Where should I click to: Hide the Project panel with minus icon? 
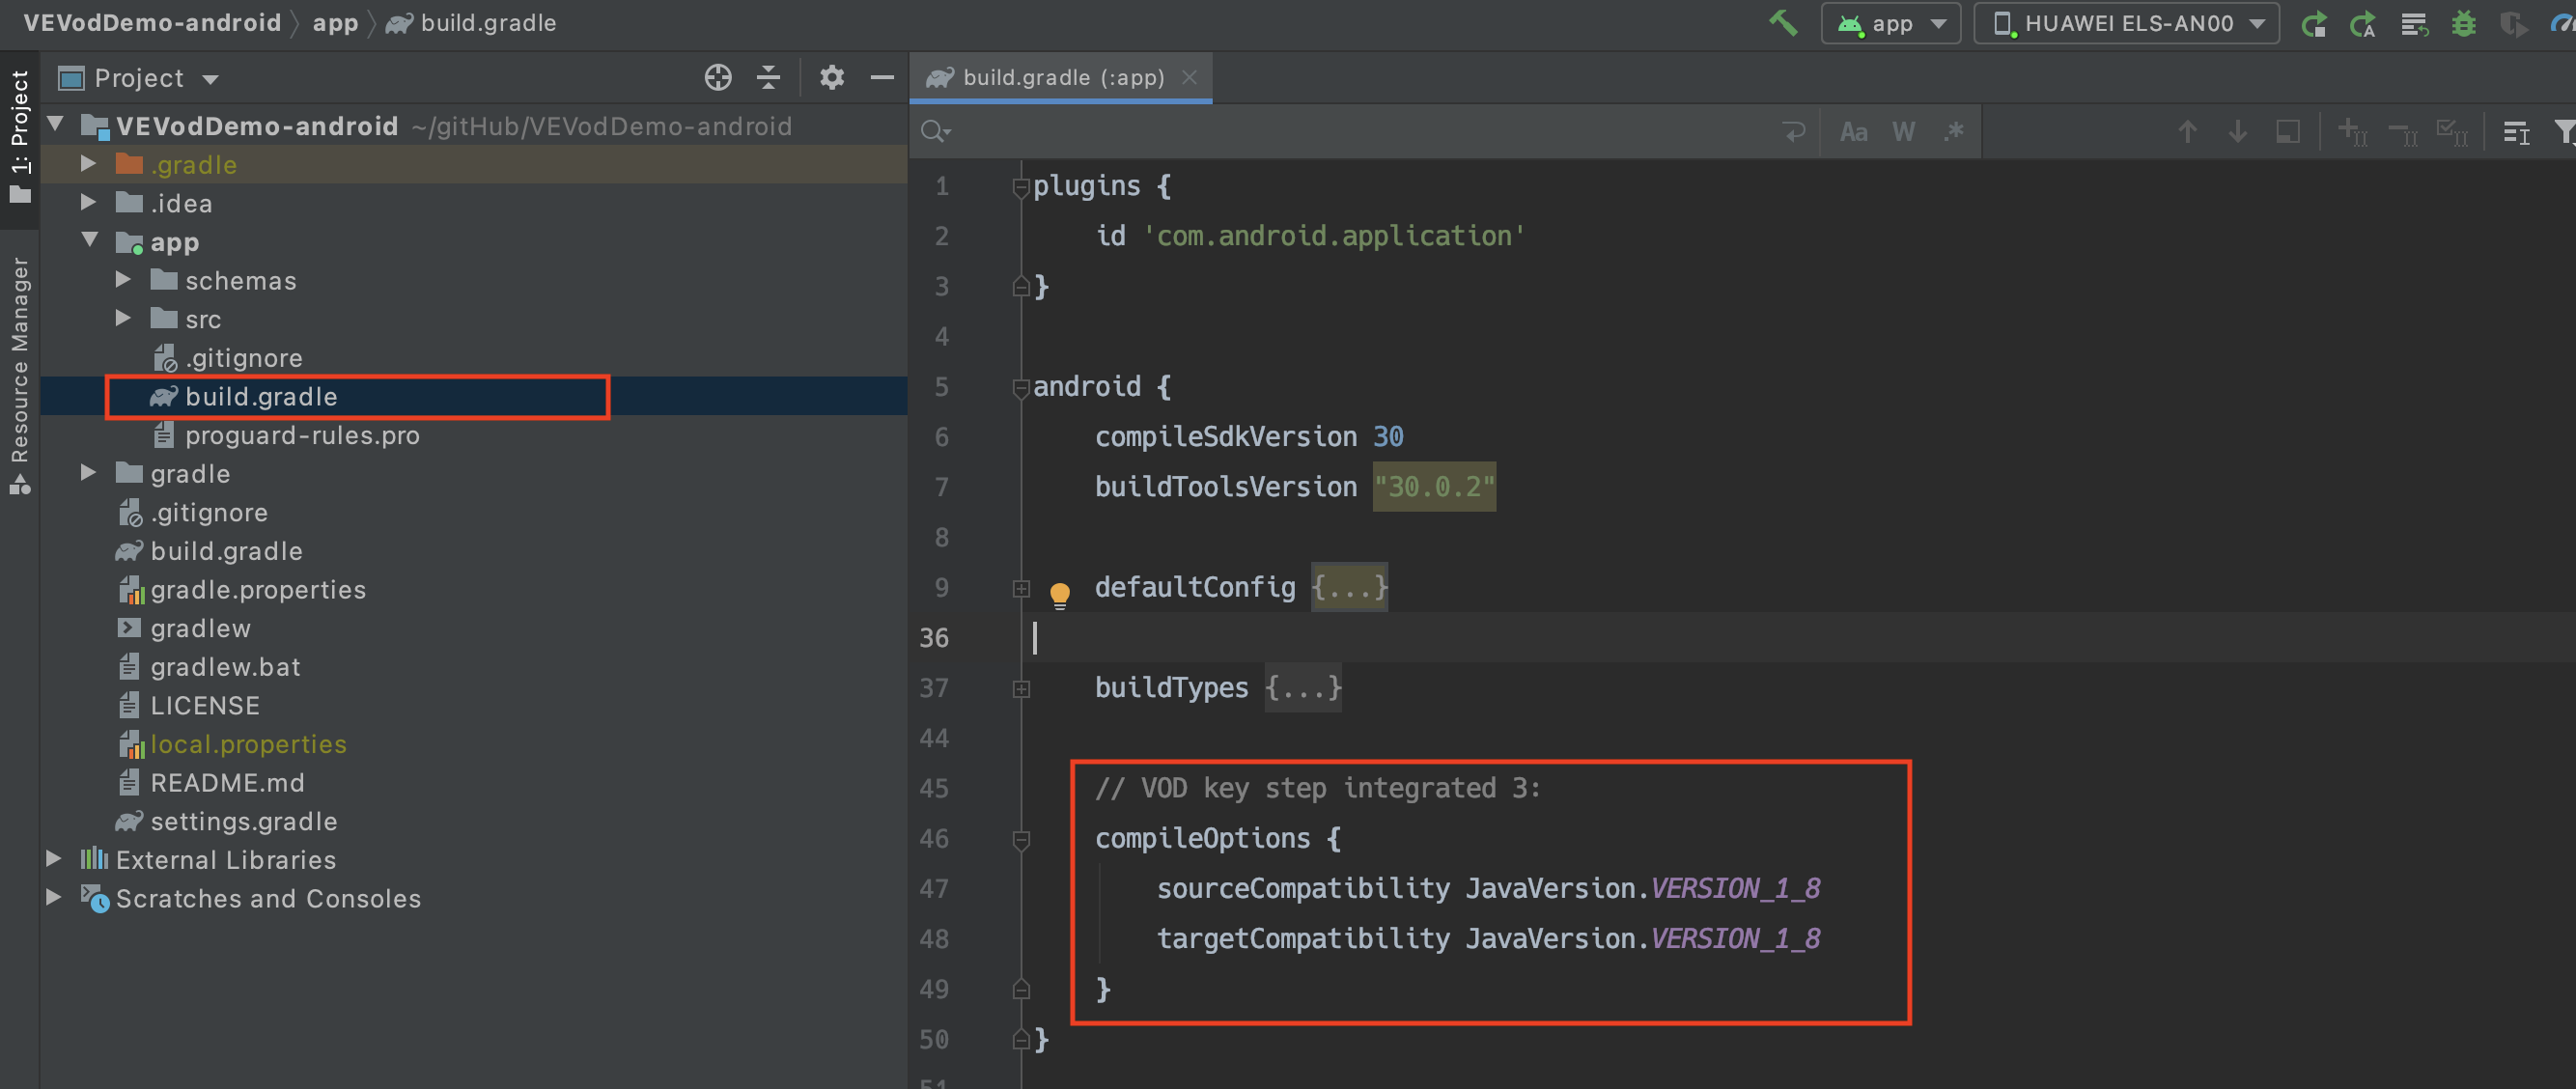tap(882, 77)
